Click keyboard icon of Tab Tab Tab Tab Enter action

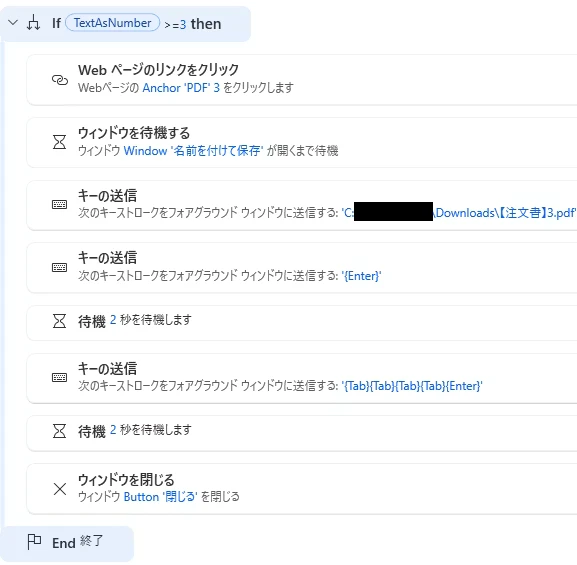click(x=60, y=377)
